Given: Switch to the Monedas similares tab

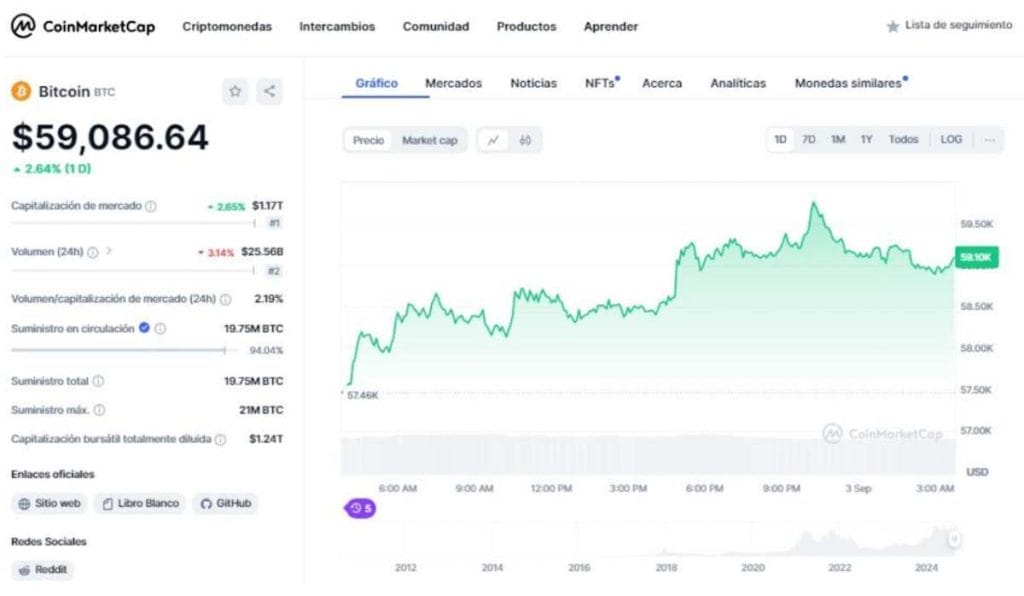Looking at the screenshot, I should [x=850, y=84].
